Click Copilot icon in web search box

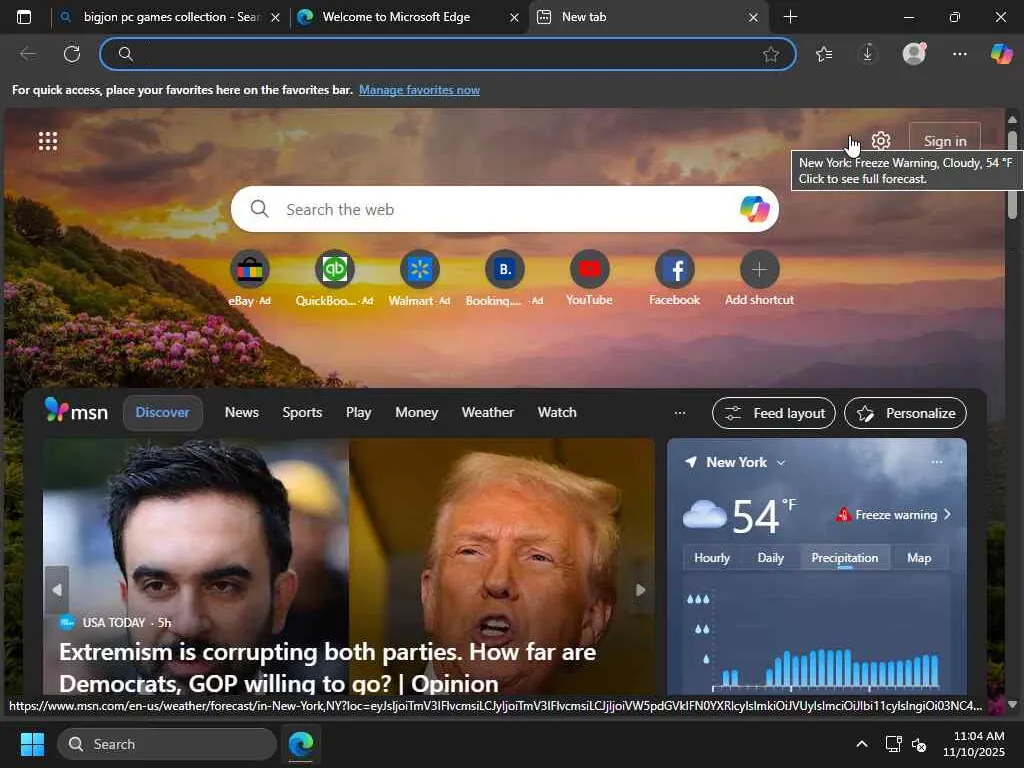pyautogui.click(x=754, y=209)
